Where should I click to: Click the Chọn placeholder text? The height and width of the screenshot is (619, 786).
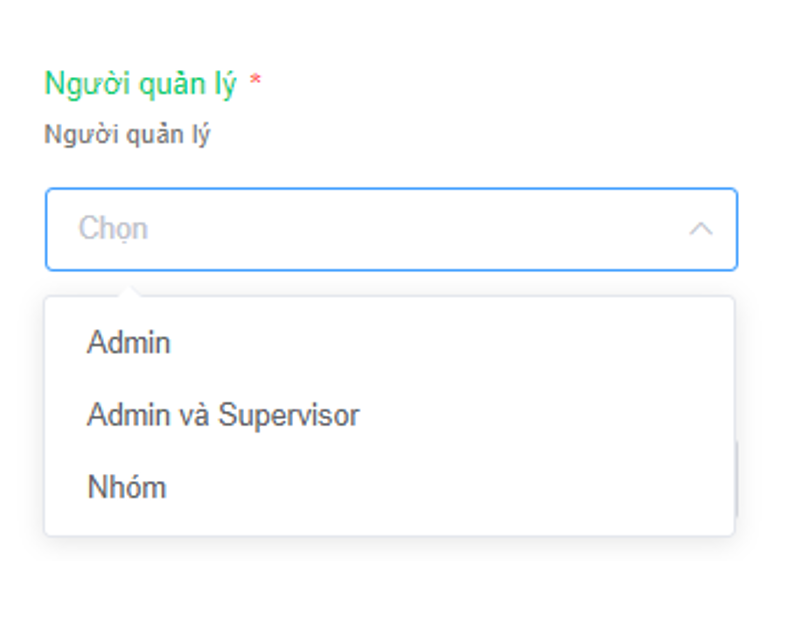point(113,229)
